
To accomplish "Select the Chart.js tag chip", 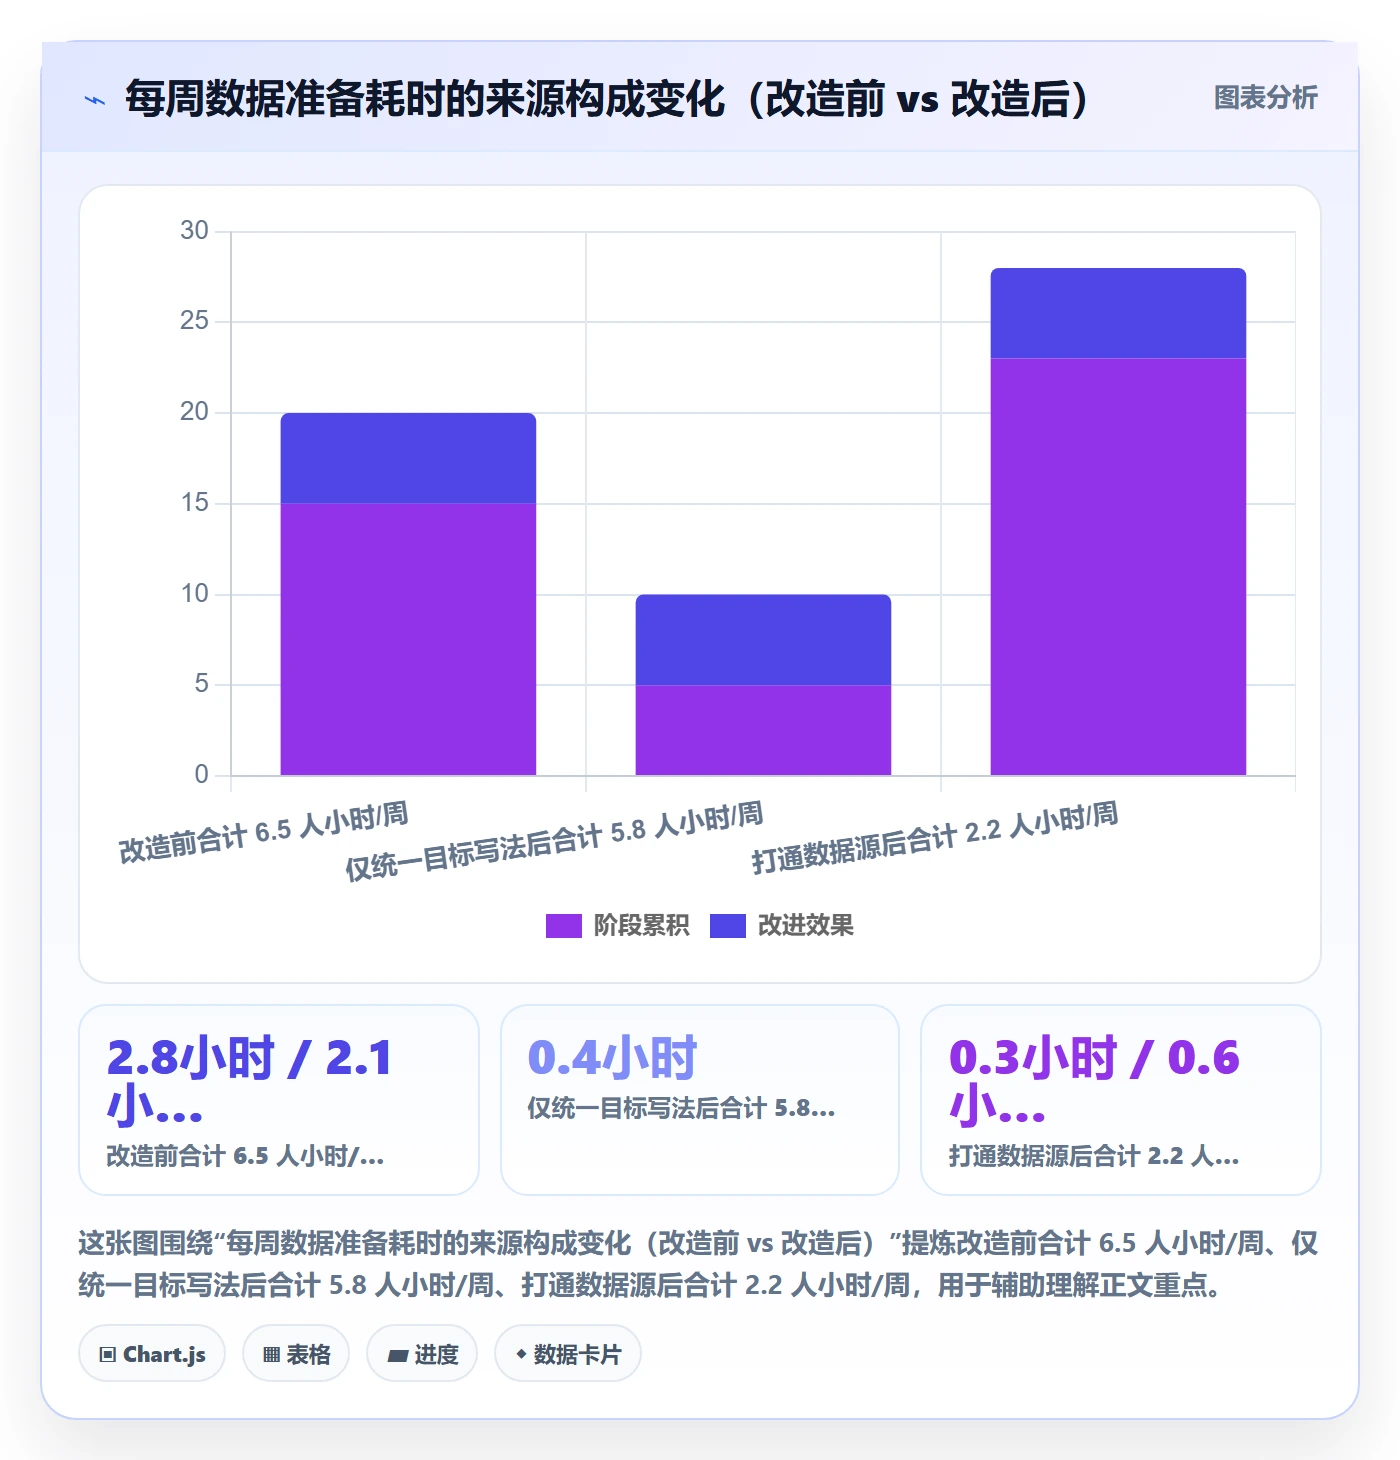I will pos(152,1354).
